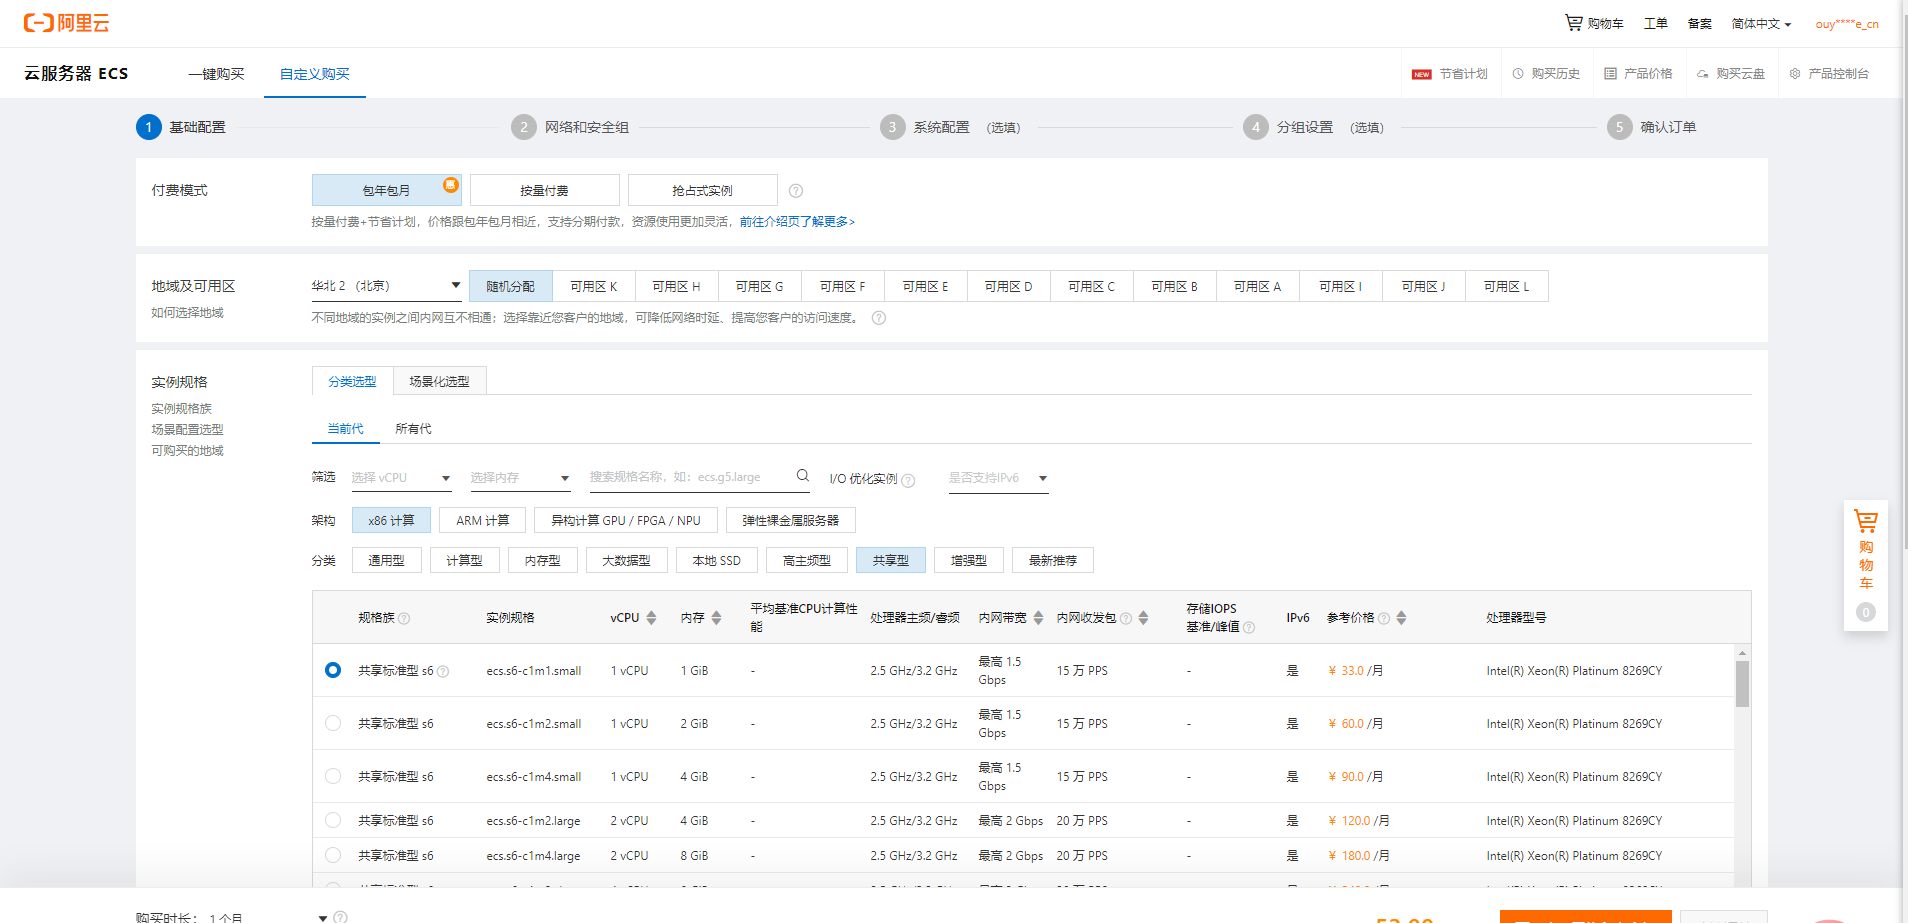
Task: Open 选择内存 filter dropdown
Action: tap(520, 478)
